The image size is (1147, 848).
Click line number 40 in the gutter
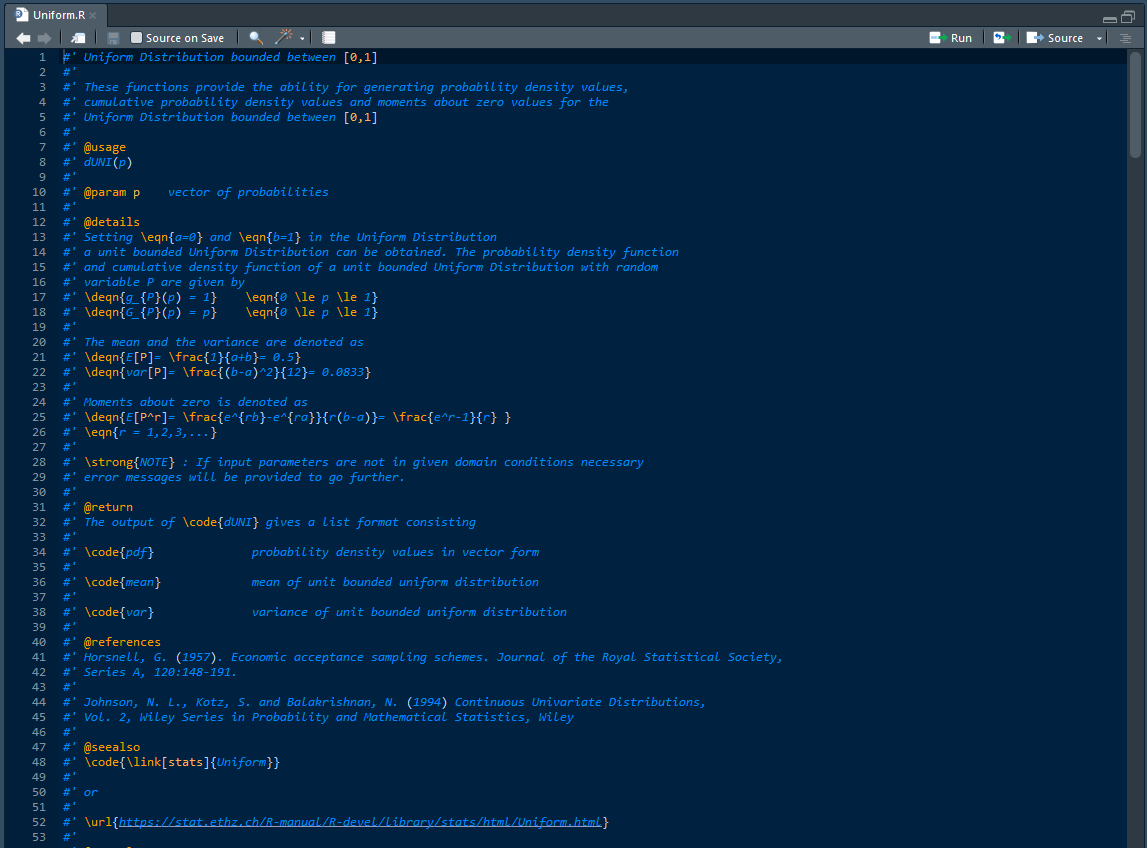pos(39,642)
